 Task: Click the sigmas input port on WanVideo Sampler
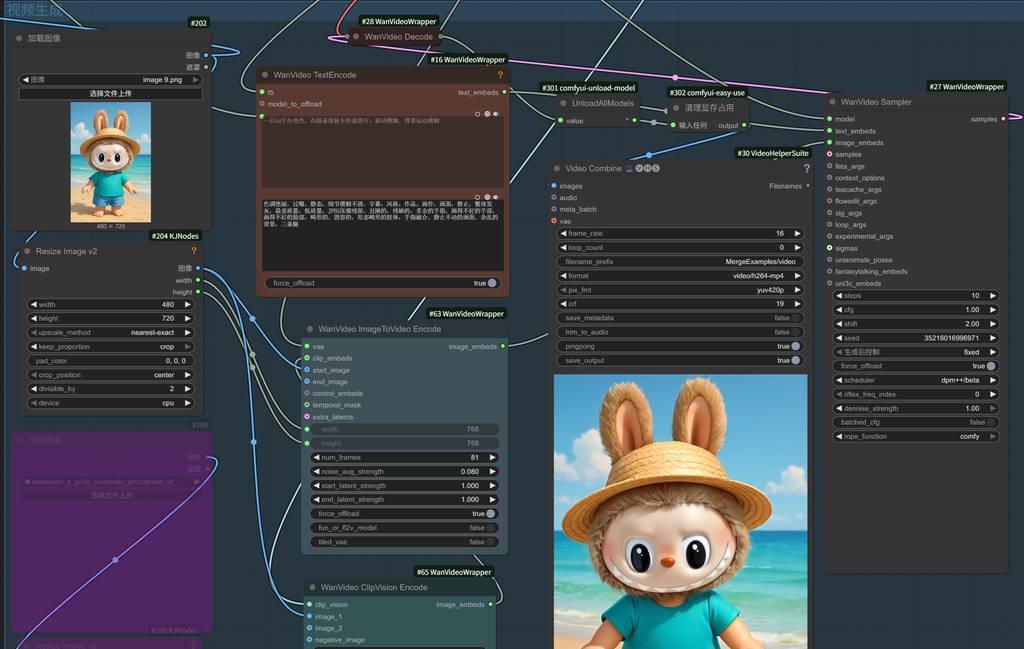click(829, 248)
